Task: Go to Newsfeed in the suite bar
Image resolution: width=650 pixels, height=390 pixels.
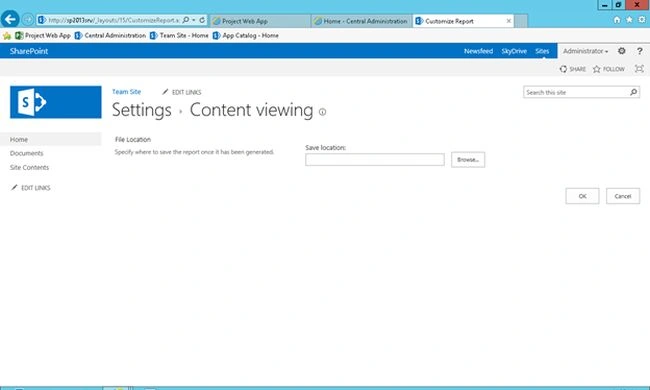Action: 478,51
